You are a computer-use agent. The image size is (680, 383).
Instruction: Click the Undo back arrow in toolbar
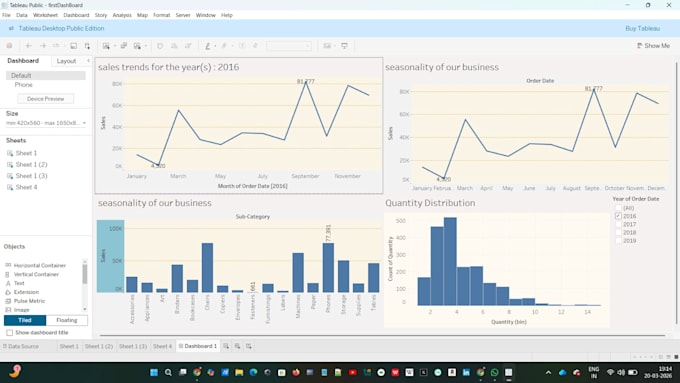pos(29,46)
